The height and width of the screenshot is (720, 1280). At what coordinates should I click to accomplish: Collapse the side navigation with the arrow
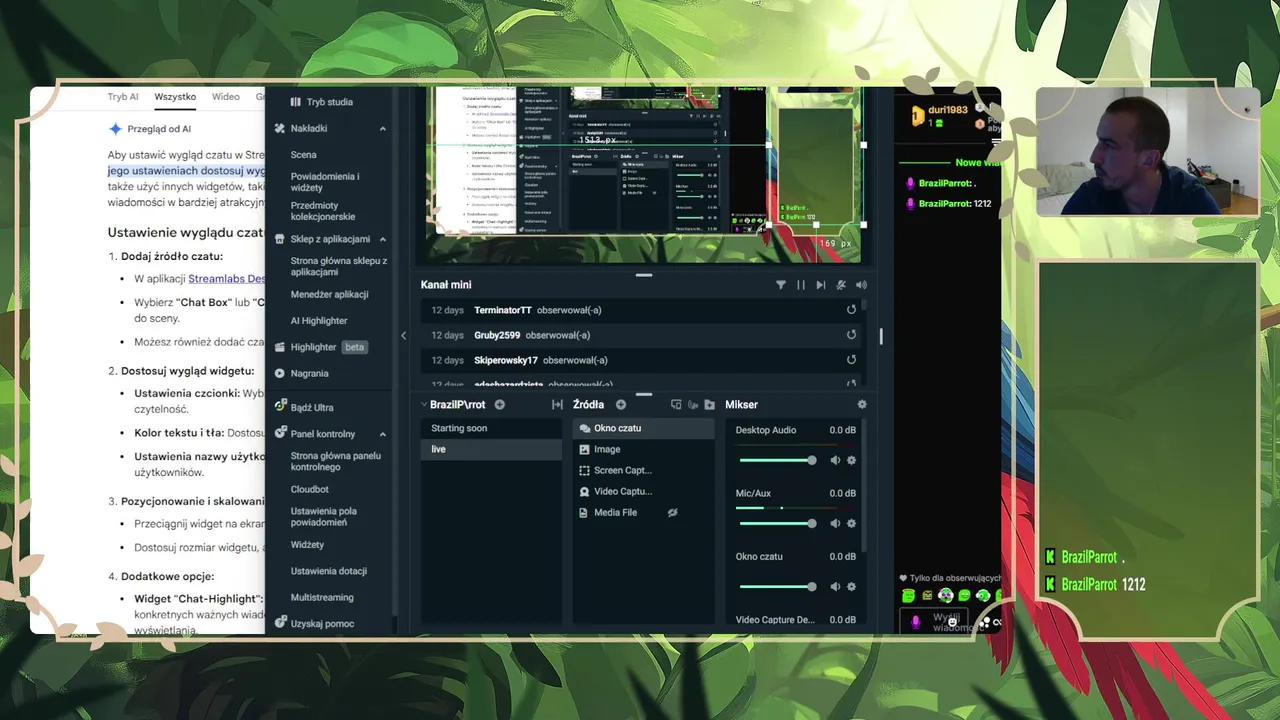(403, 336)
